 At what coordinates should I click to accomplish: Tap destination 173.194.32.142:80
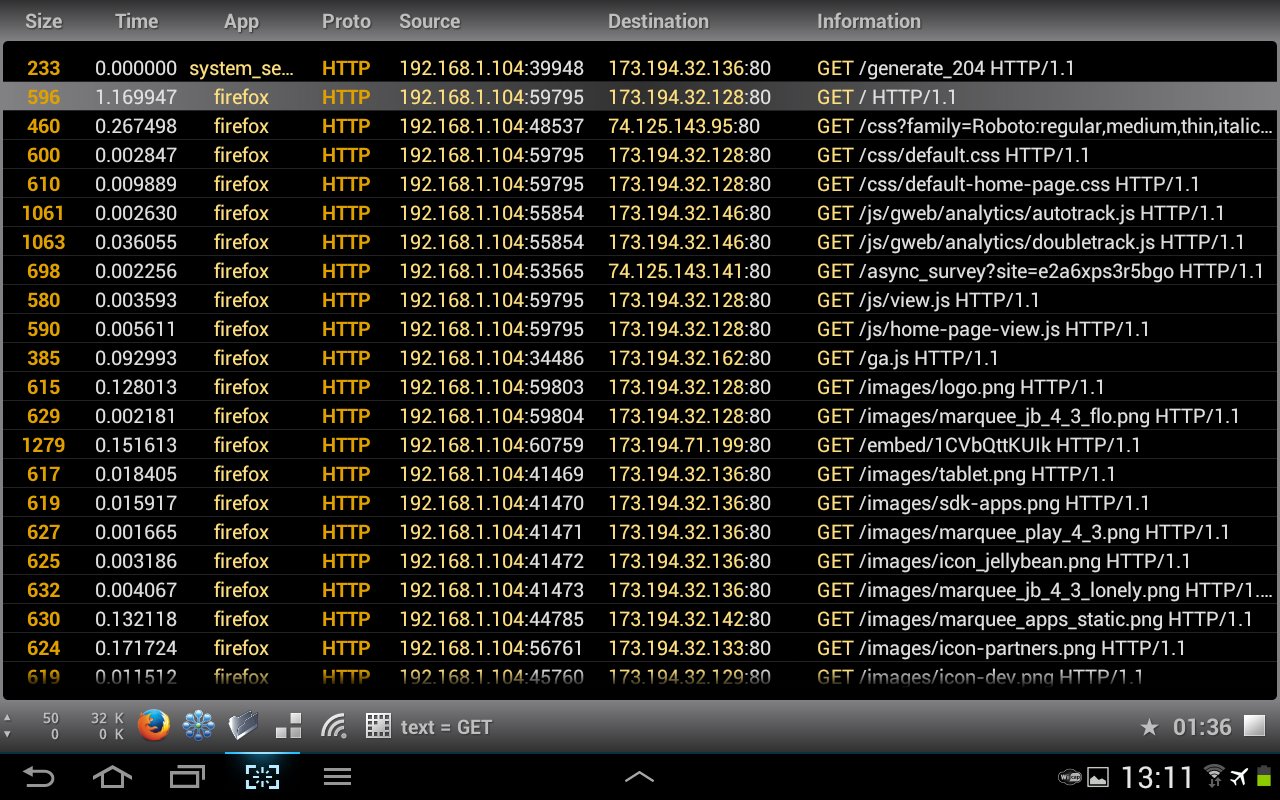point(690,619)
